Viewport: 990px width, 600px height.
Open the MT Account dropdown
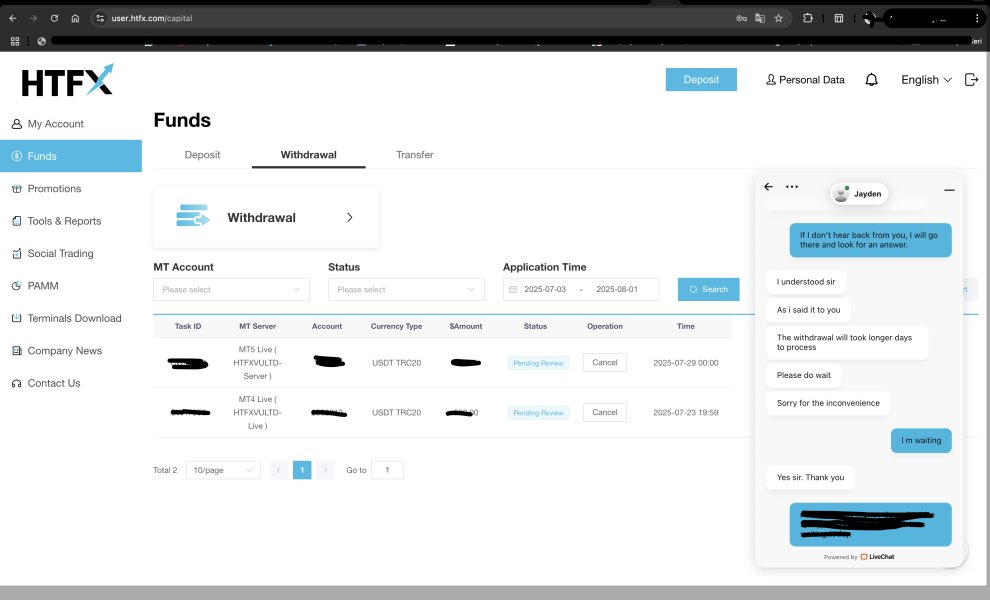point(231,289)
